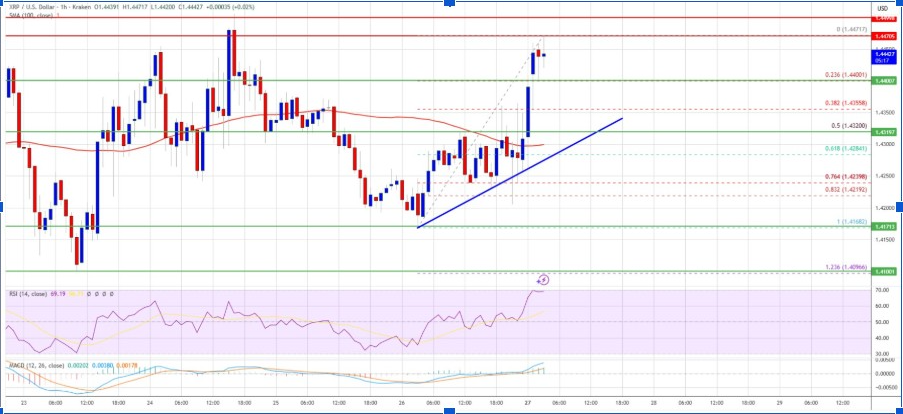The width and height of the screenshot is (903, 414).
Task: Click the lightning bolt event icon above RSI
Action: pos(543,280)
